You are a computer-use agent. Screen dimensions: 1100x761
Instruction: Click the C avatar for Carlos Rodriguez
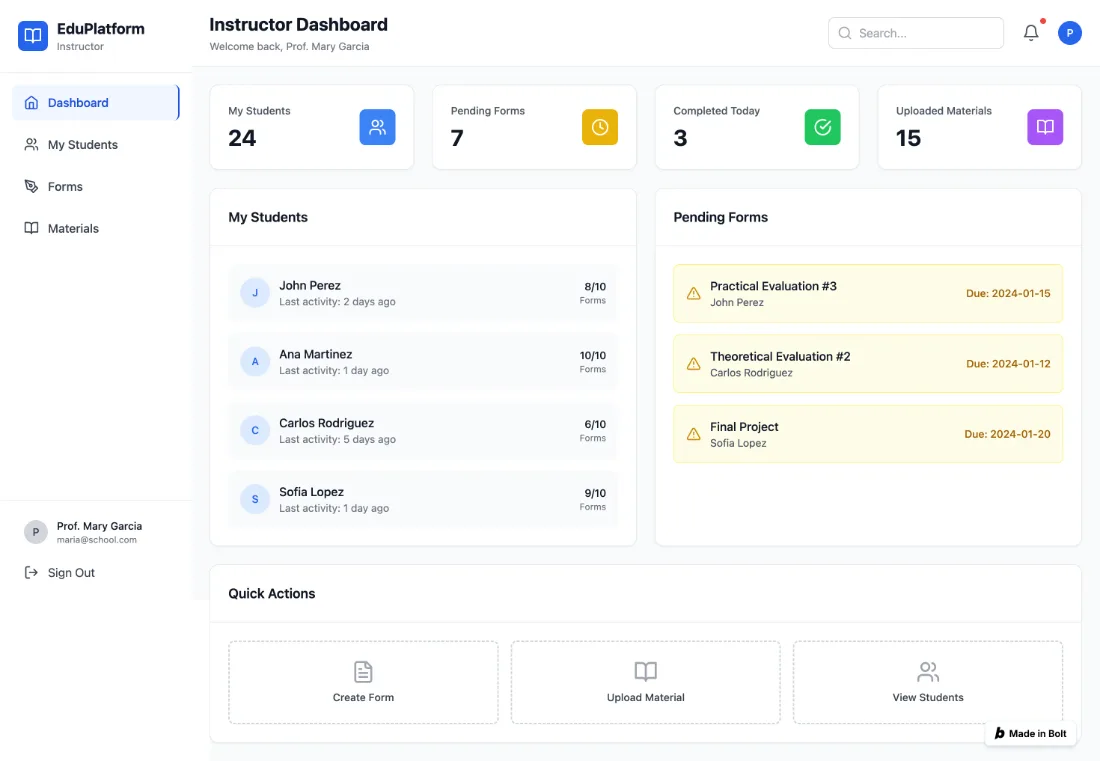click(x=255, y=430)
